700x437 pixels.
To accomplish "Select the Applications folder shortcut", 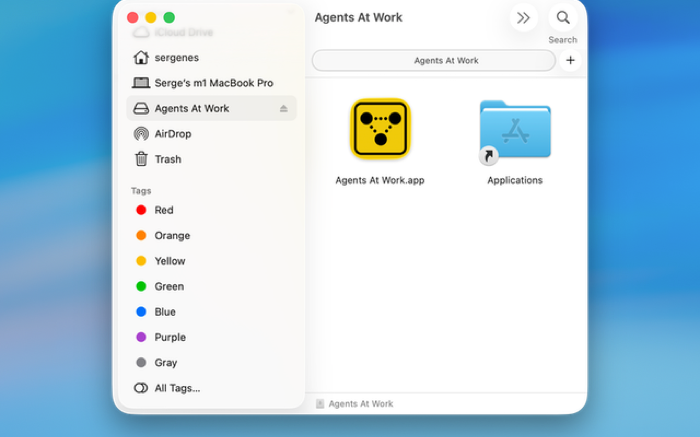I will click(515, 132).
